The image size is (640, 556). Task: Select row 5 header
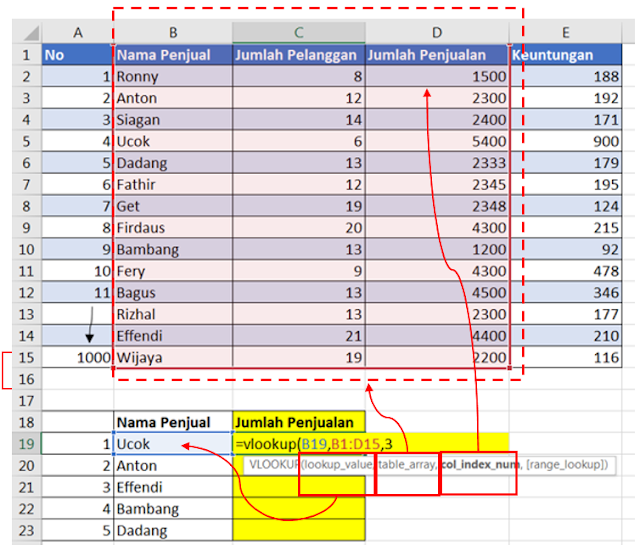coord(27,141)
